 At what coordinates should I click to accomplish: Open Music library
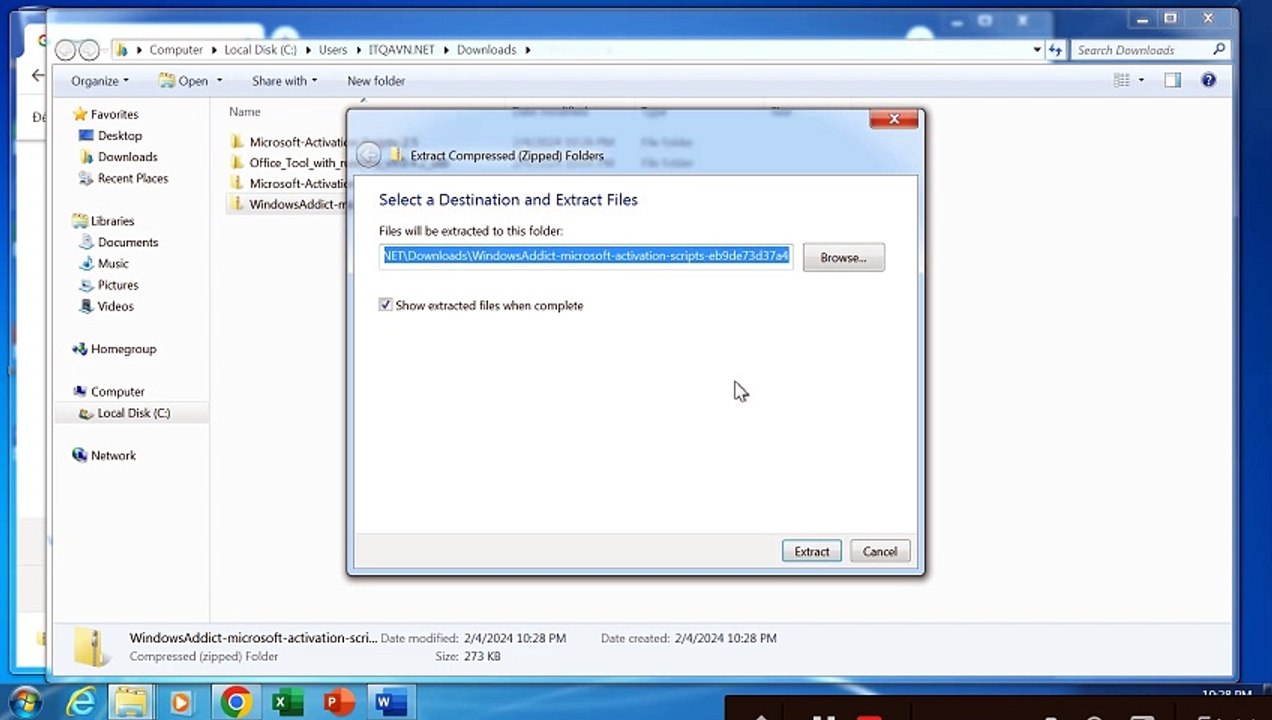pyautogui.click(x=113, y=264)
